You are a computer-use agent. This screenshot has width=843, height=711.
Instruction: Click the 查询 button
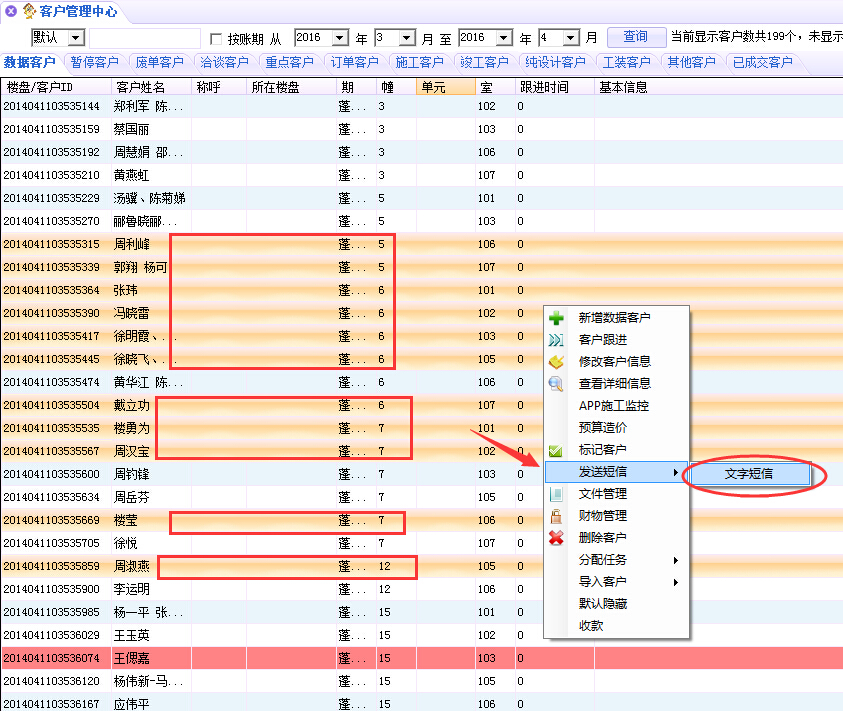636,37
